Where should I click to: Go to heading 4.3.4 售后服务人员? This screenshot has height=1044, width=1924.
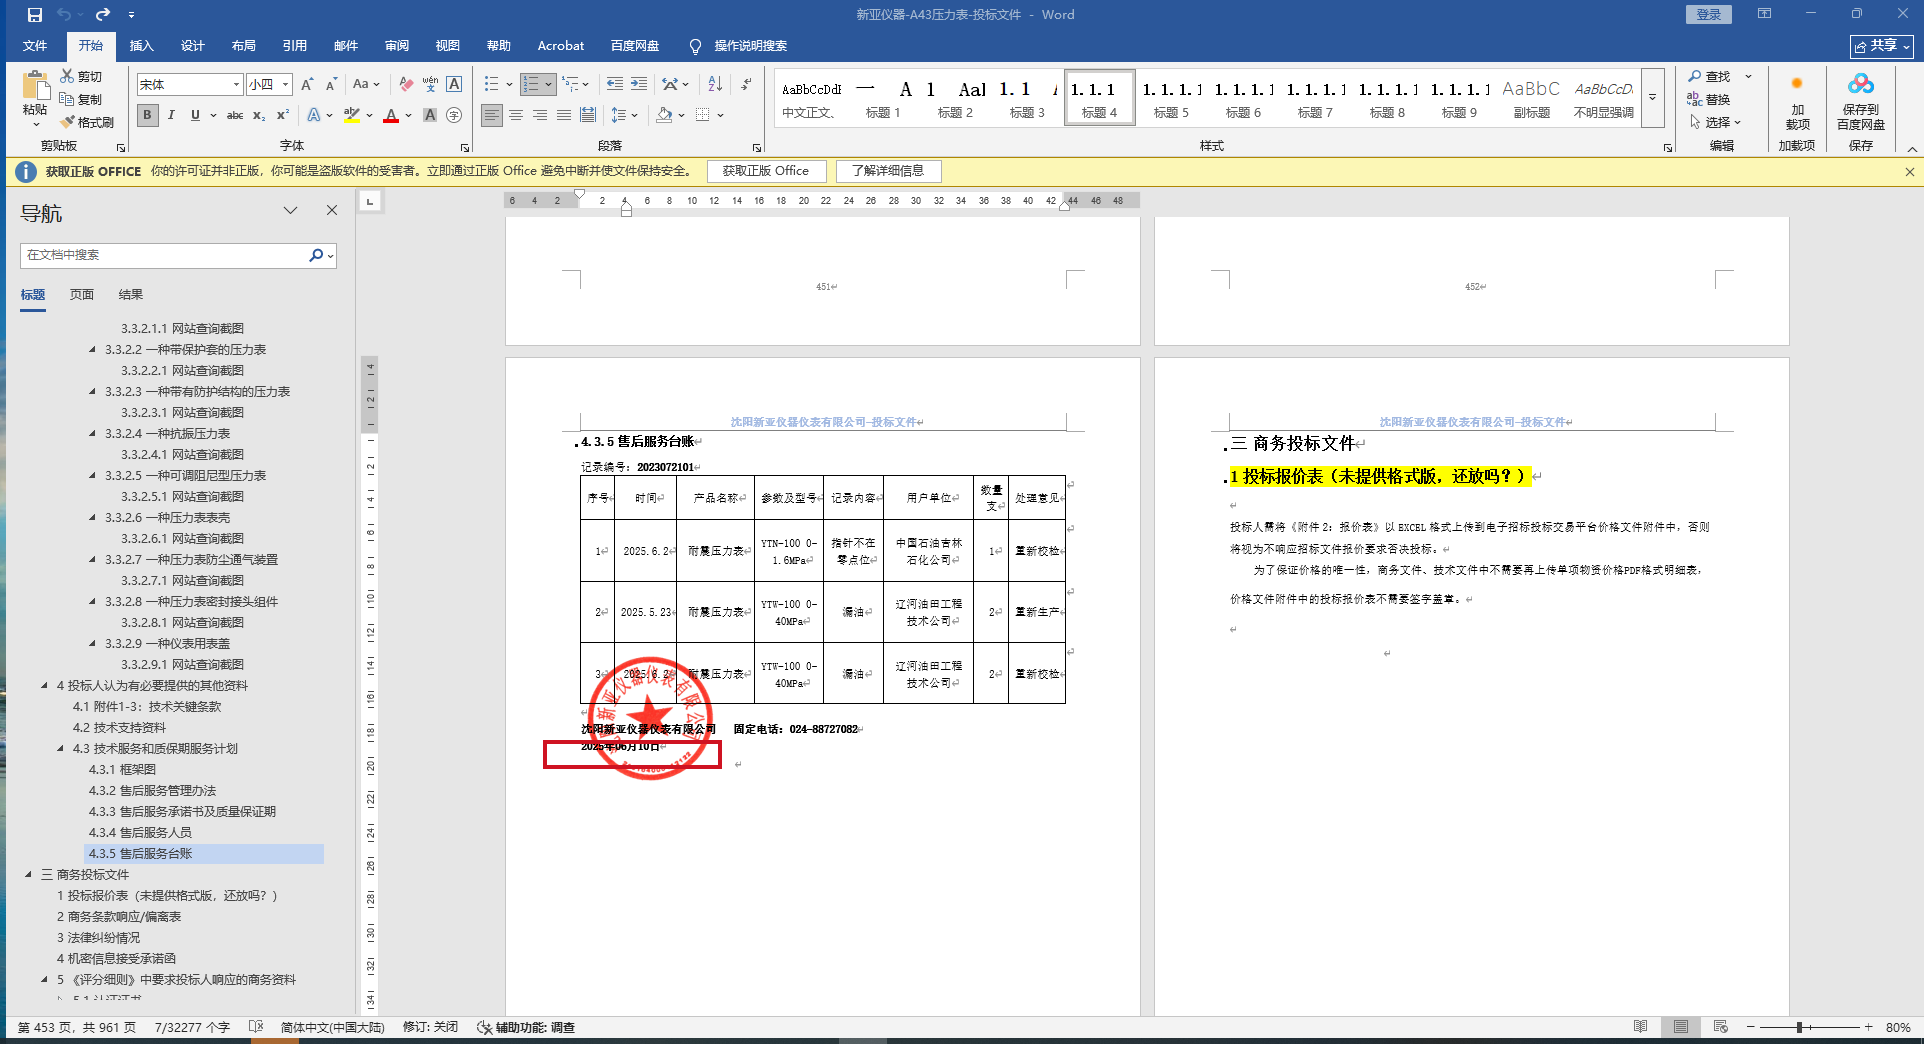(x=140, y=833)
